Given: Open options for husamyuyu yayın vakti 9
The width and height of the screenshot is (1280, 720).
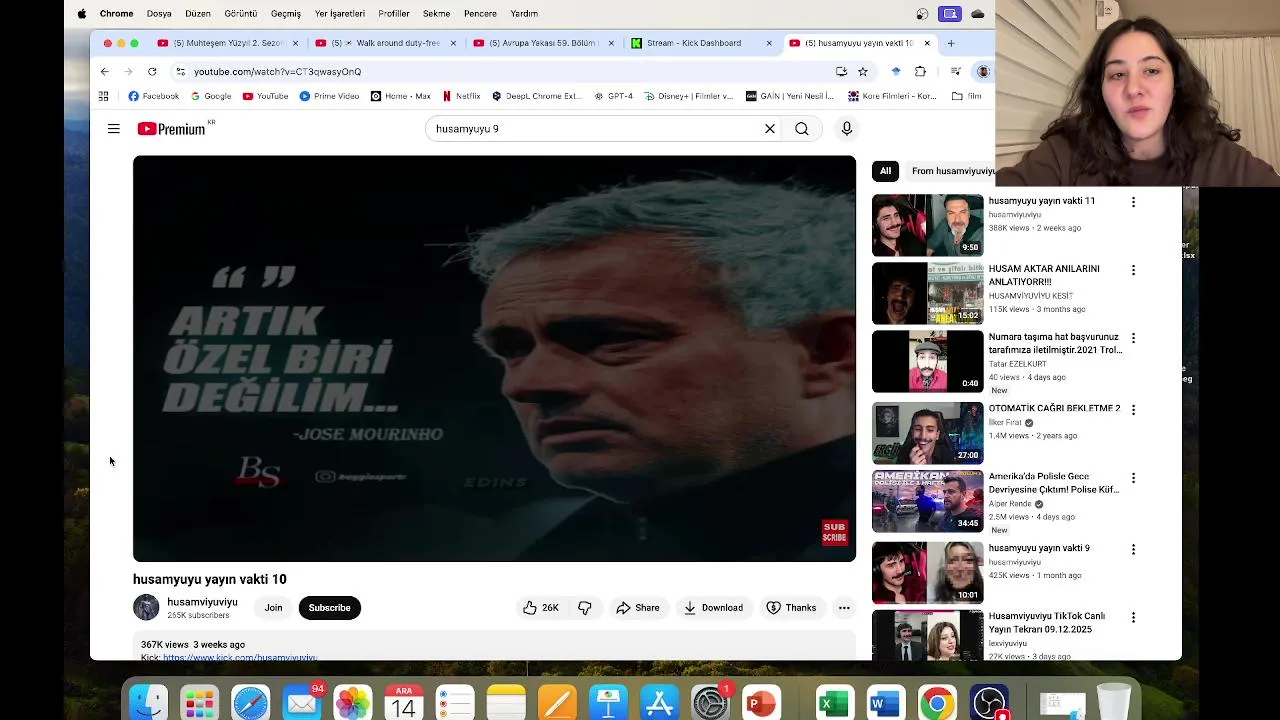Looking at the screenshot, I should [x=1133, y=550].
